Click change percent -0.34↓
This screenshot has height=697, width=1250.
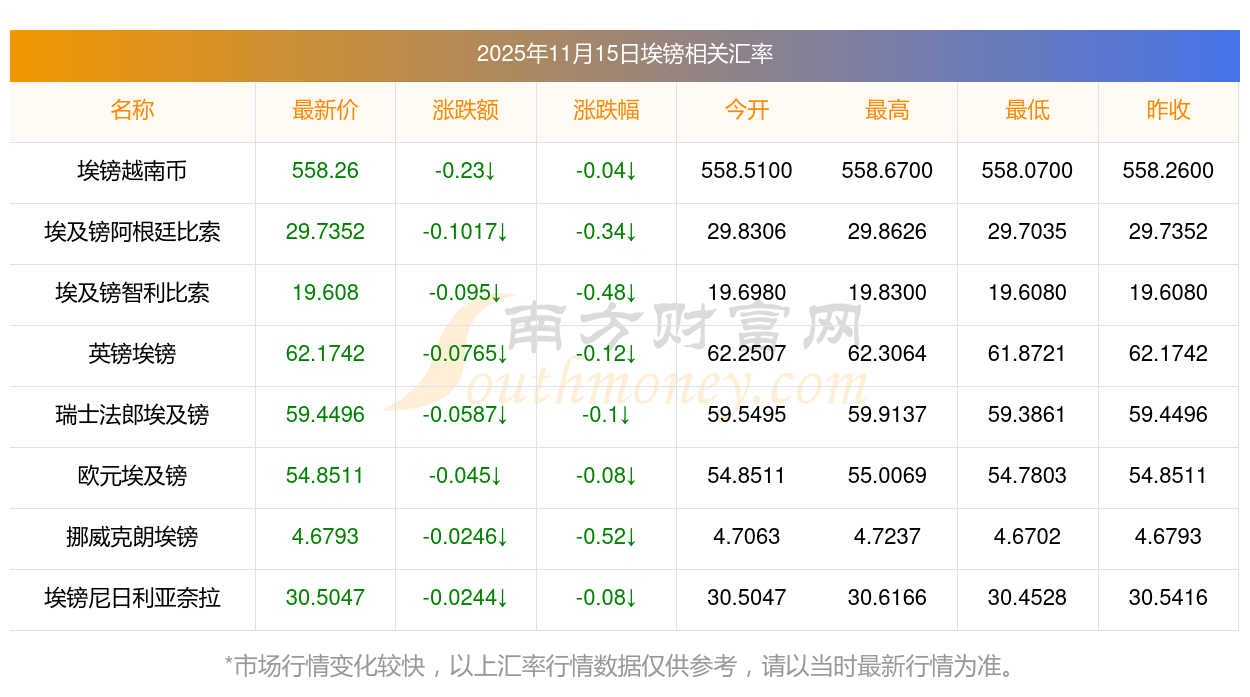pyautogui.click(x=606, y=232)
